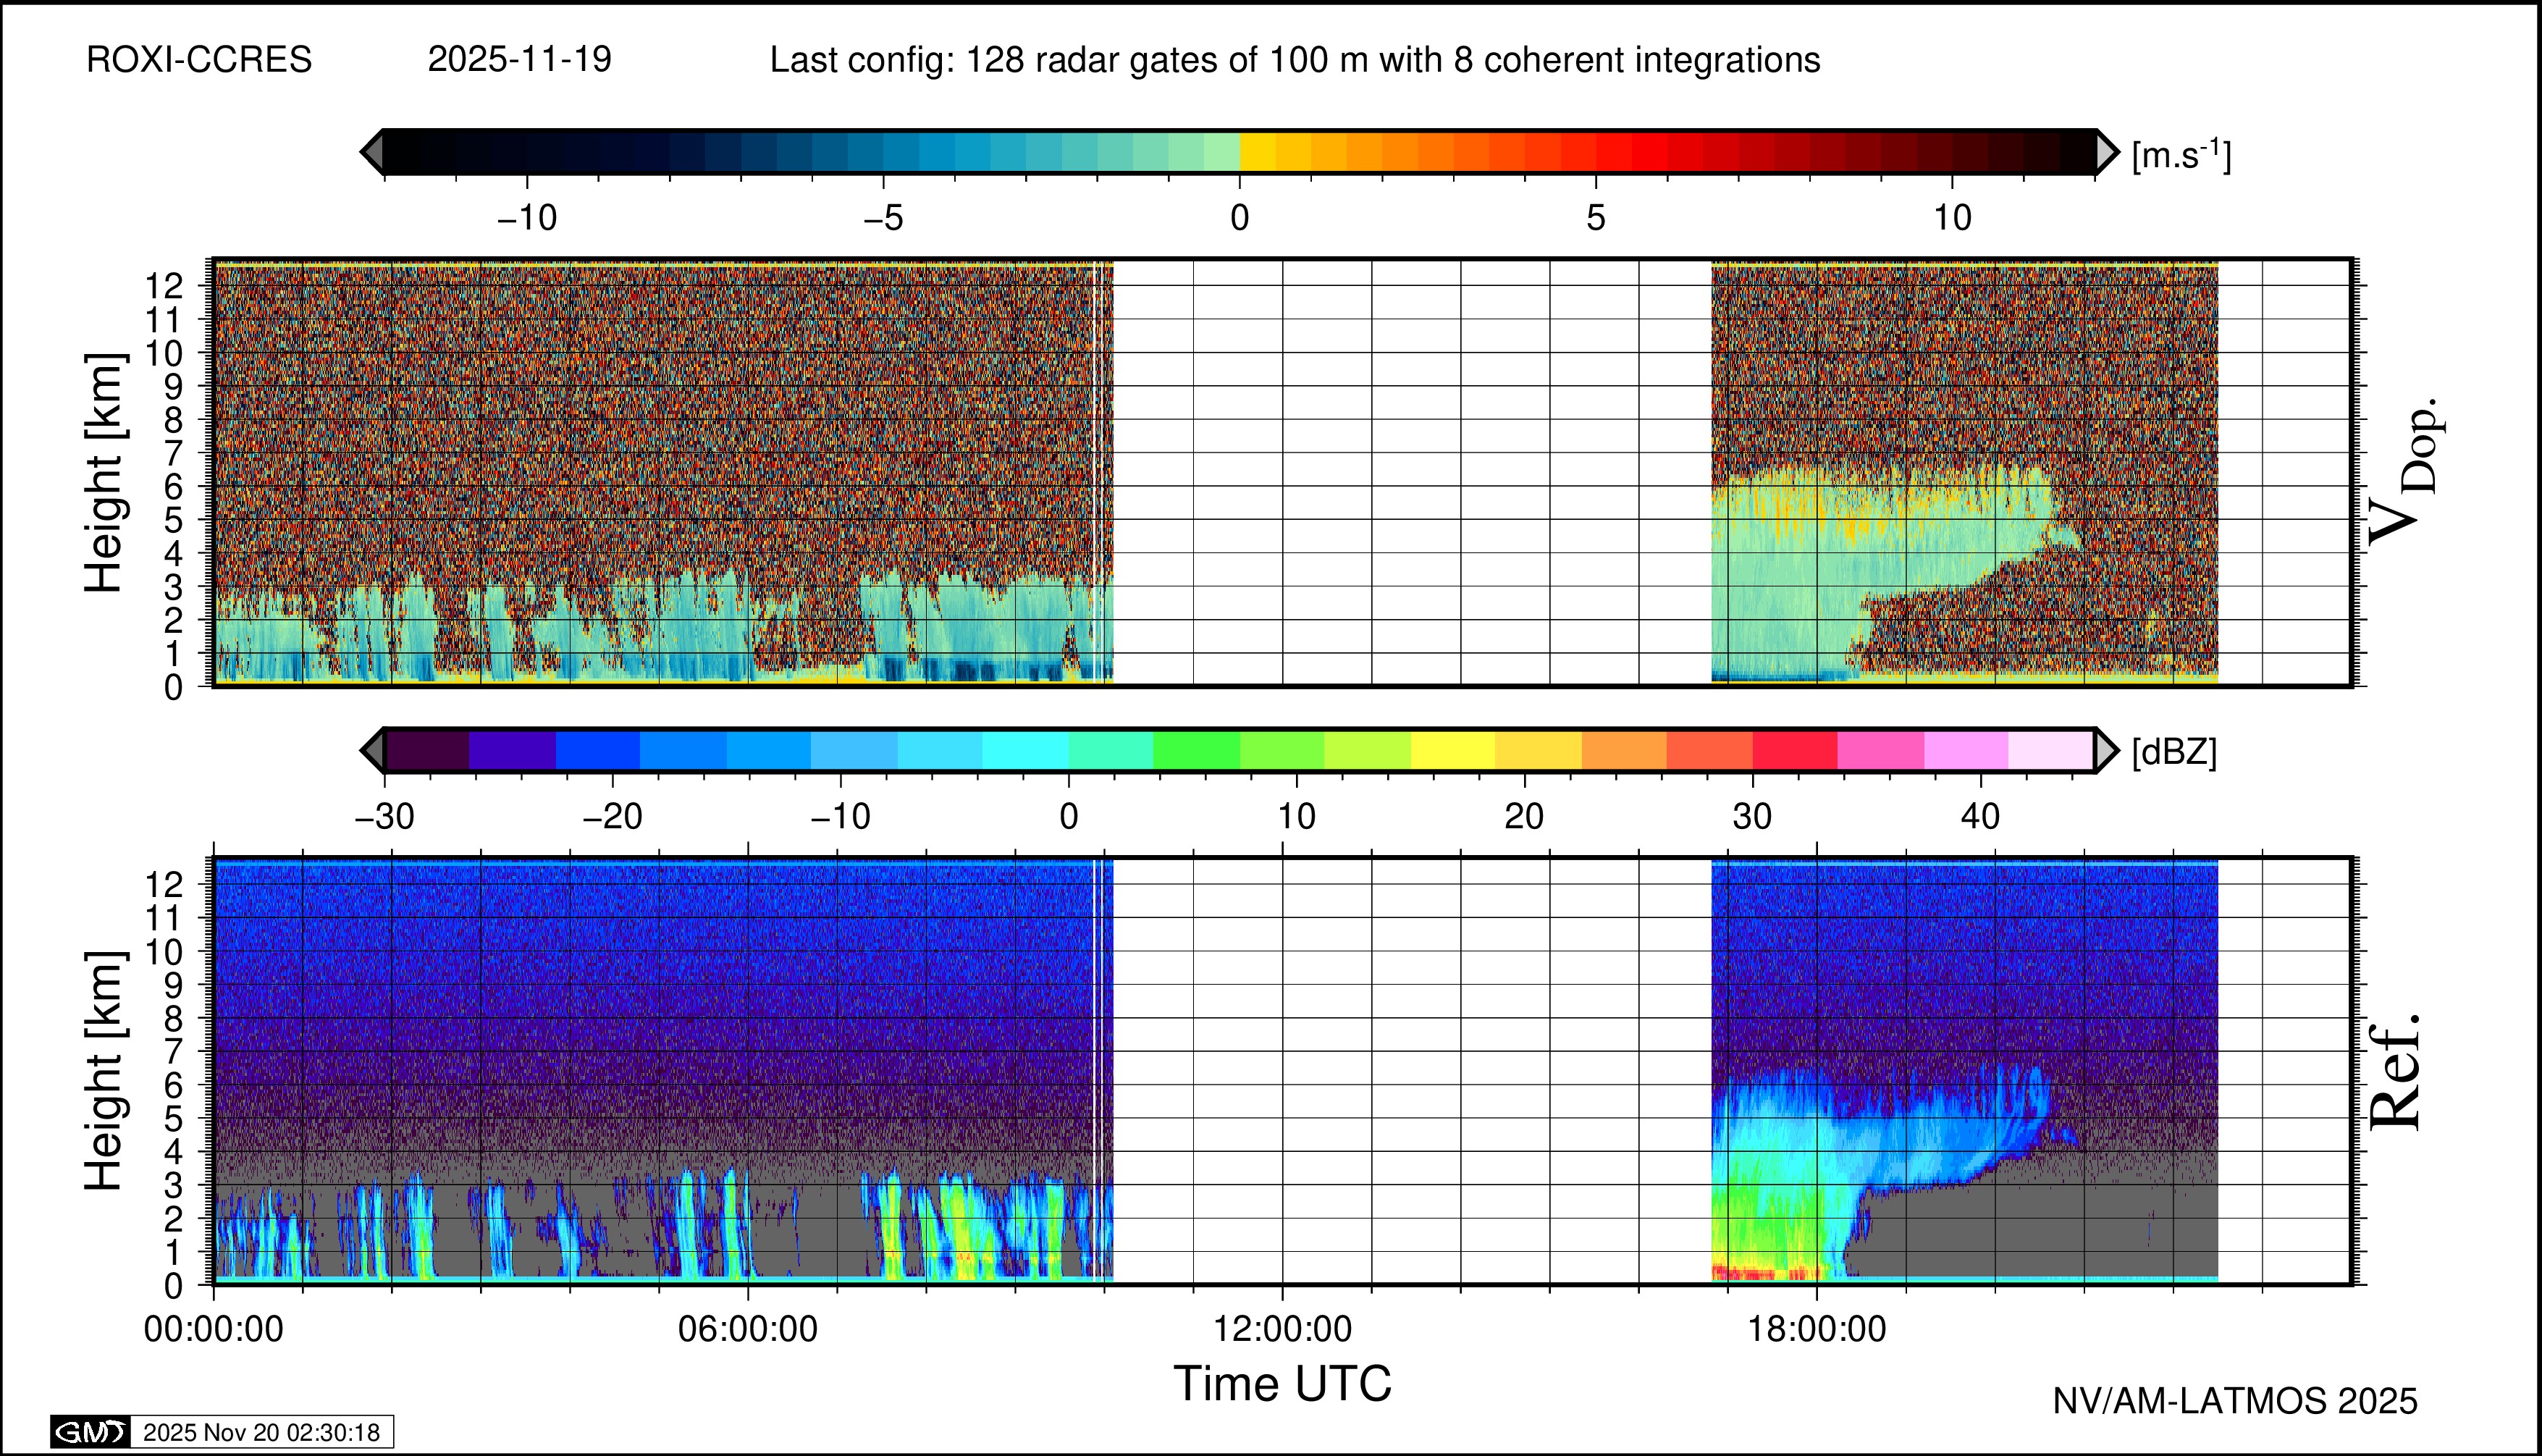
Task: Click the Time UTC axis title
Action: (1282, 1384)
